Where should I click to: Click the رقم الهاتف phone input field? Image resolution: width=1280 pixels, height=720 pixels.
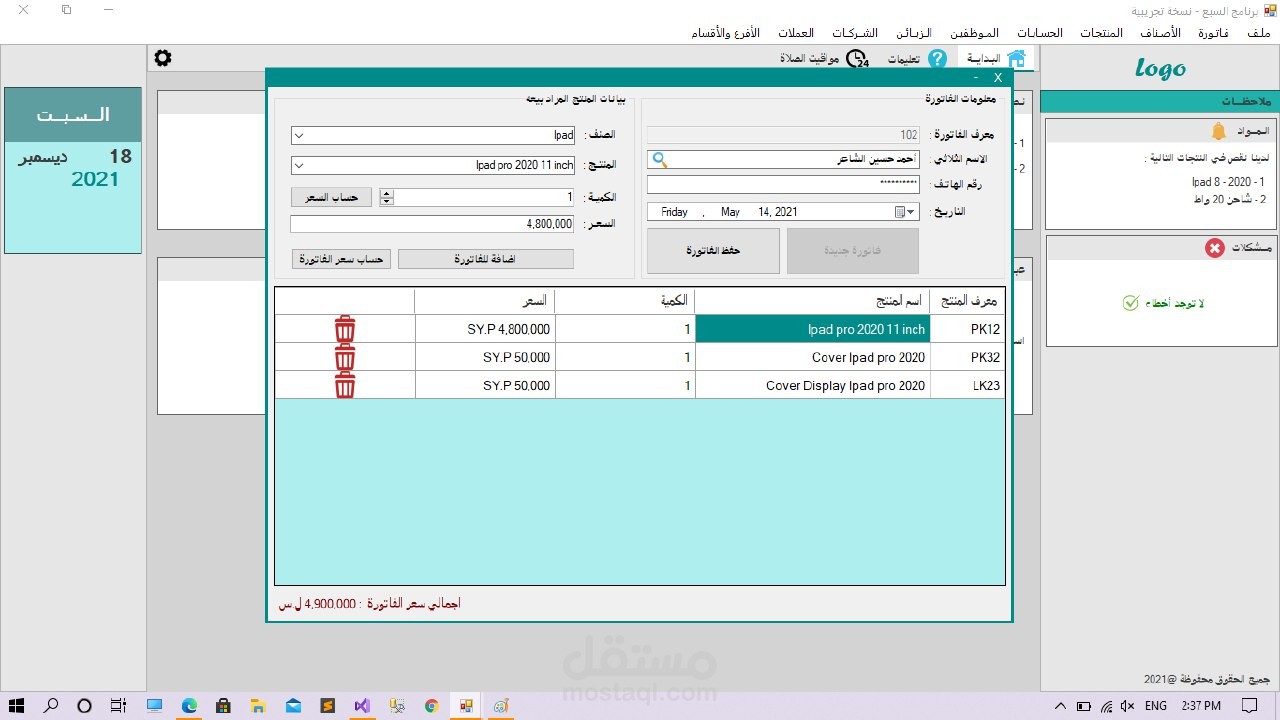coord(783,185)
